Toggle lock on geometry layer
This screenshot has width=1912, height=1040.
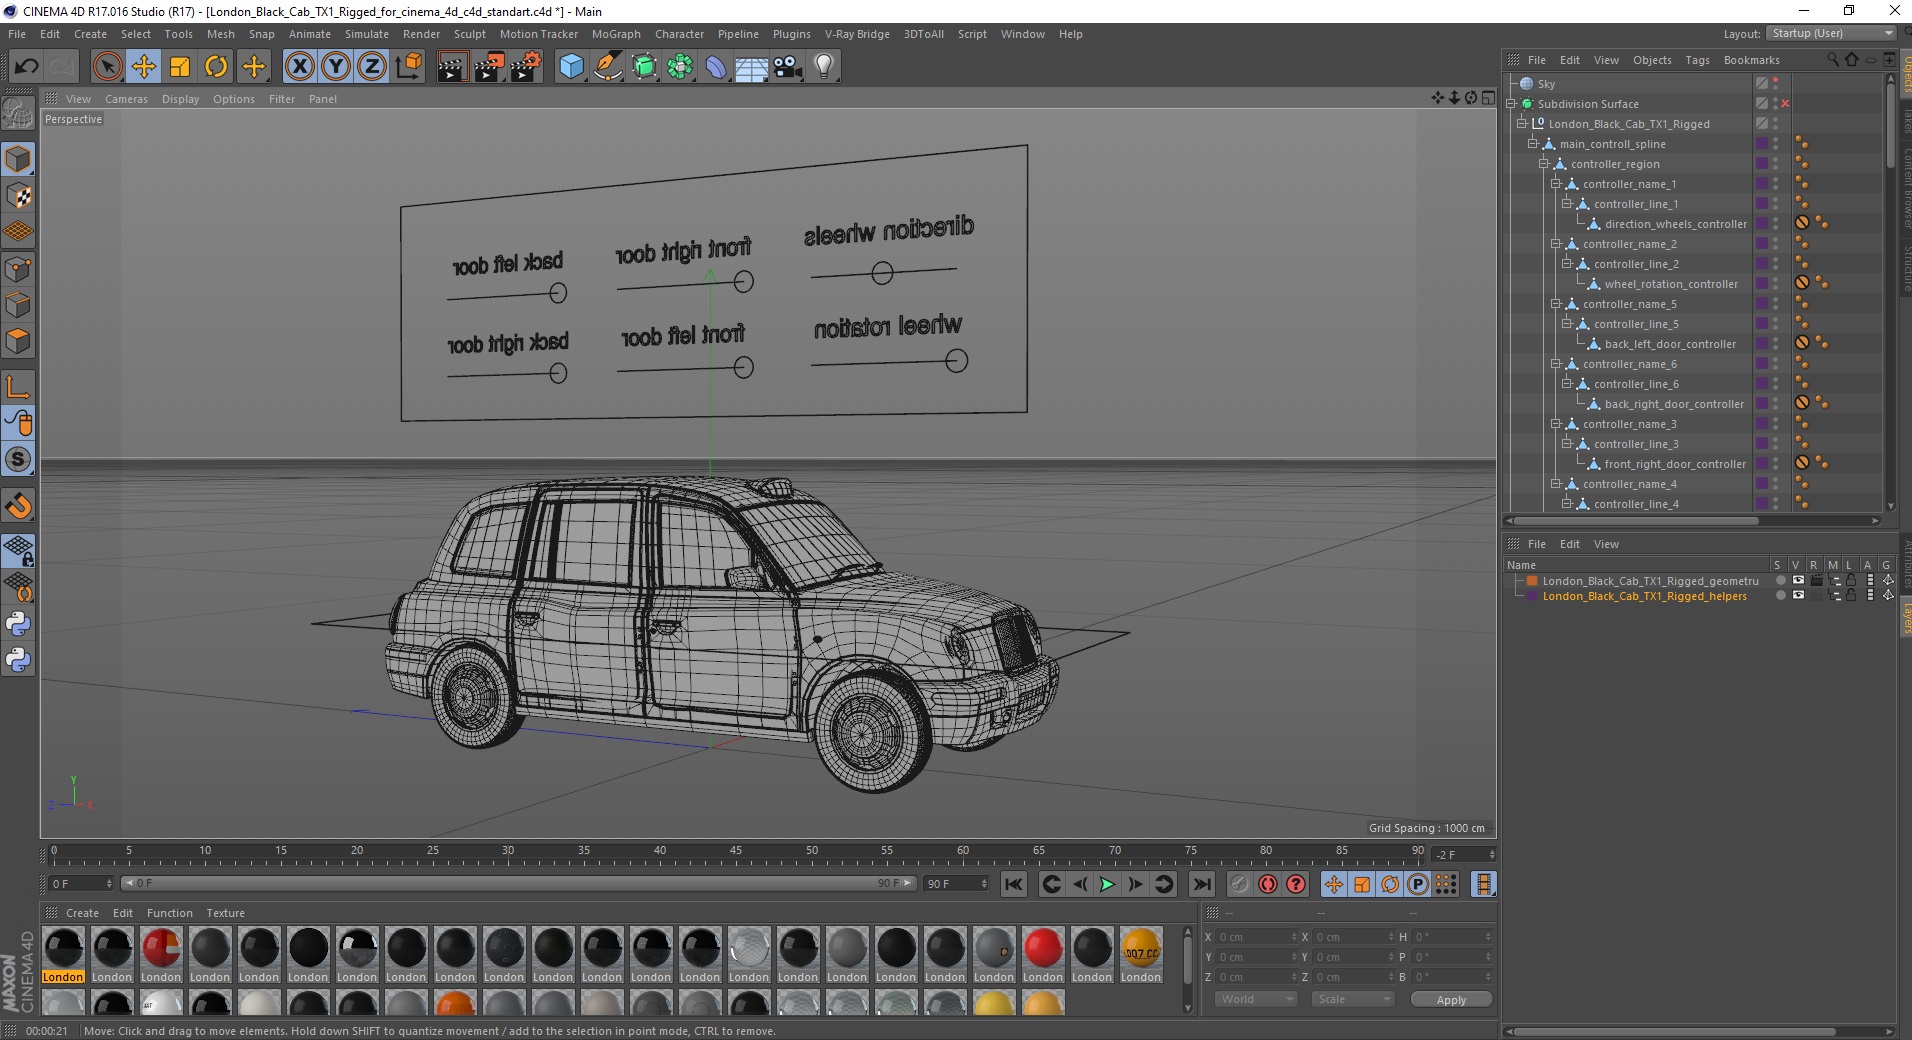click(x=1851, y=580)
